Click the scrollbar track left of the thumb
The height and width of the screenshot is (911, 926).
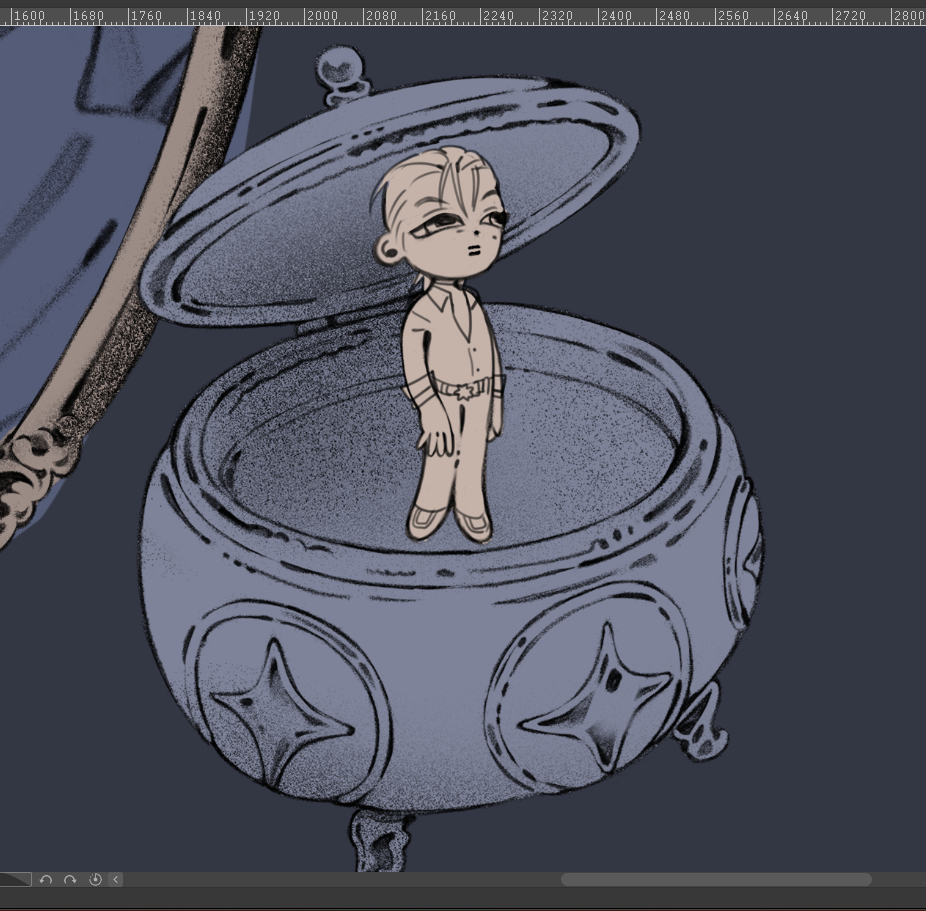[x=340, y=880]
